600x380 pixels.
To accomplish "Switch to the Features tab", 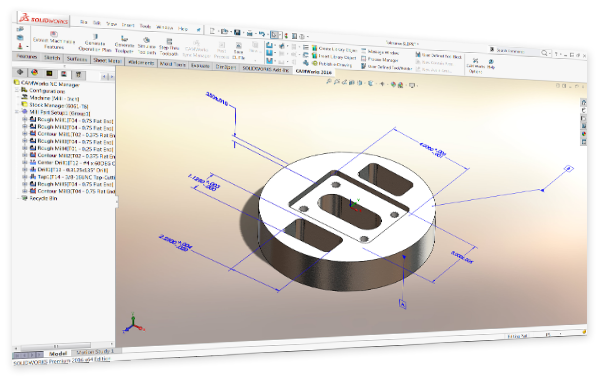I will [26, 56].
